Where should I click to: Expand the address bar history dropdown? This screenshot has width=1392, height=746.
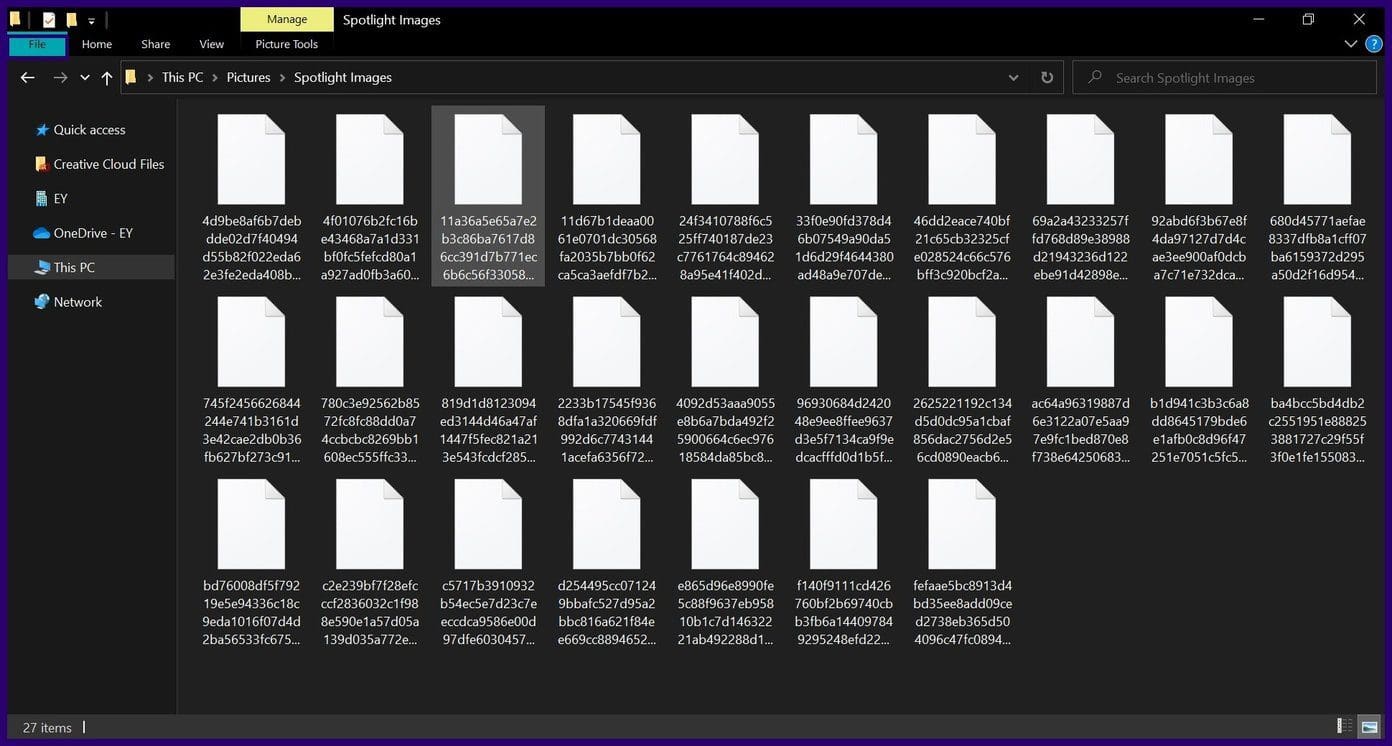[x=1013, y=77]
